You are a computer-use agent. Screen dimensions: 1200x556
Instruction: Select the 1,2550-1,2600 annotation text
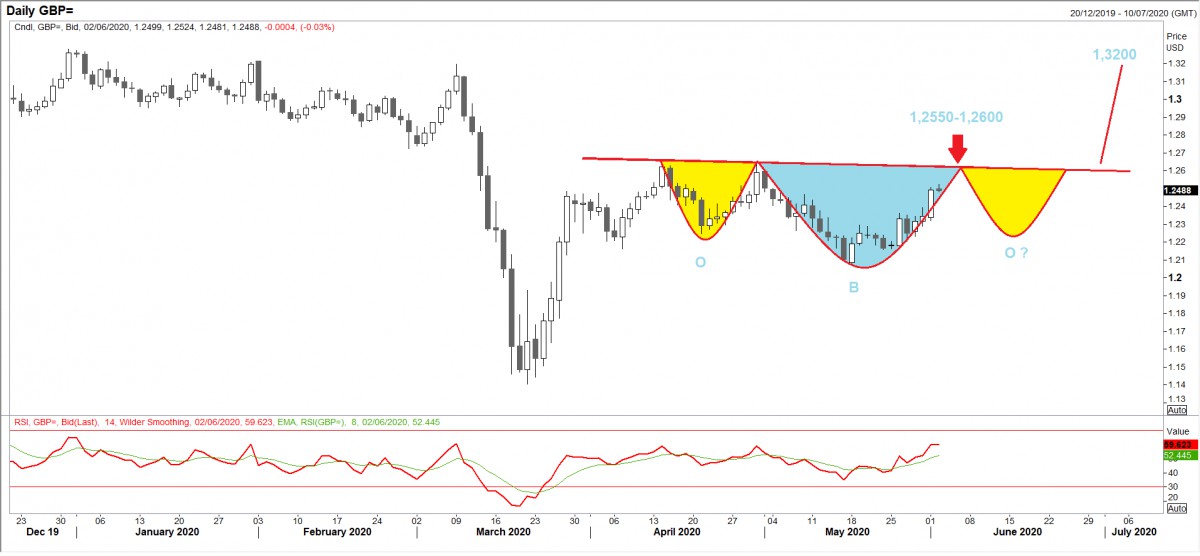pos(956,117)
